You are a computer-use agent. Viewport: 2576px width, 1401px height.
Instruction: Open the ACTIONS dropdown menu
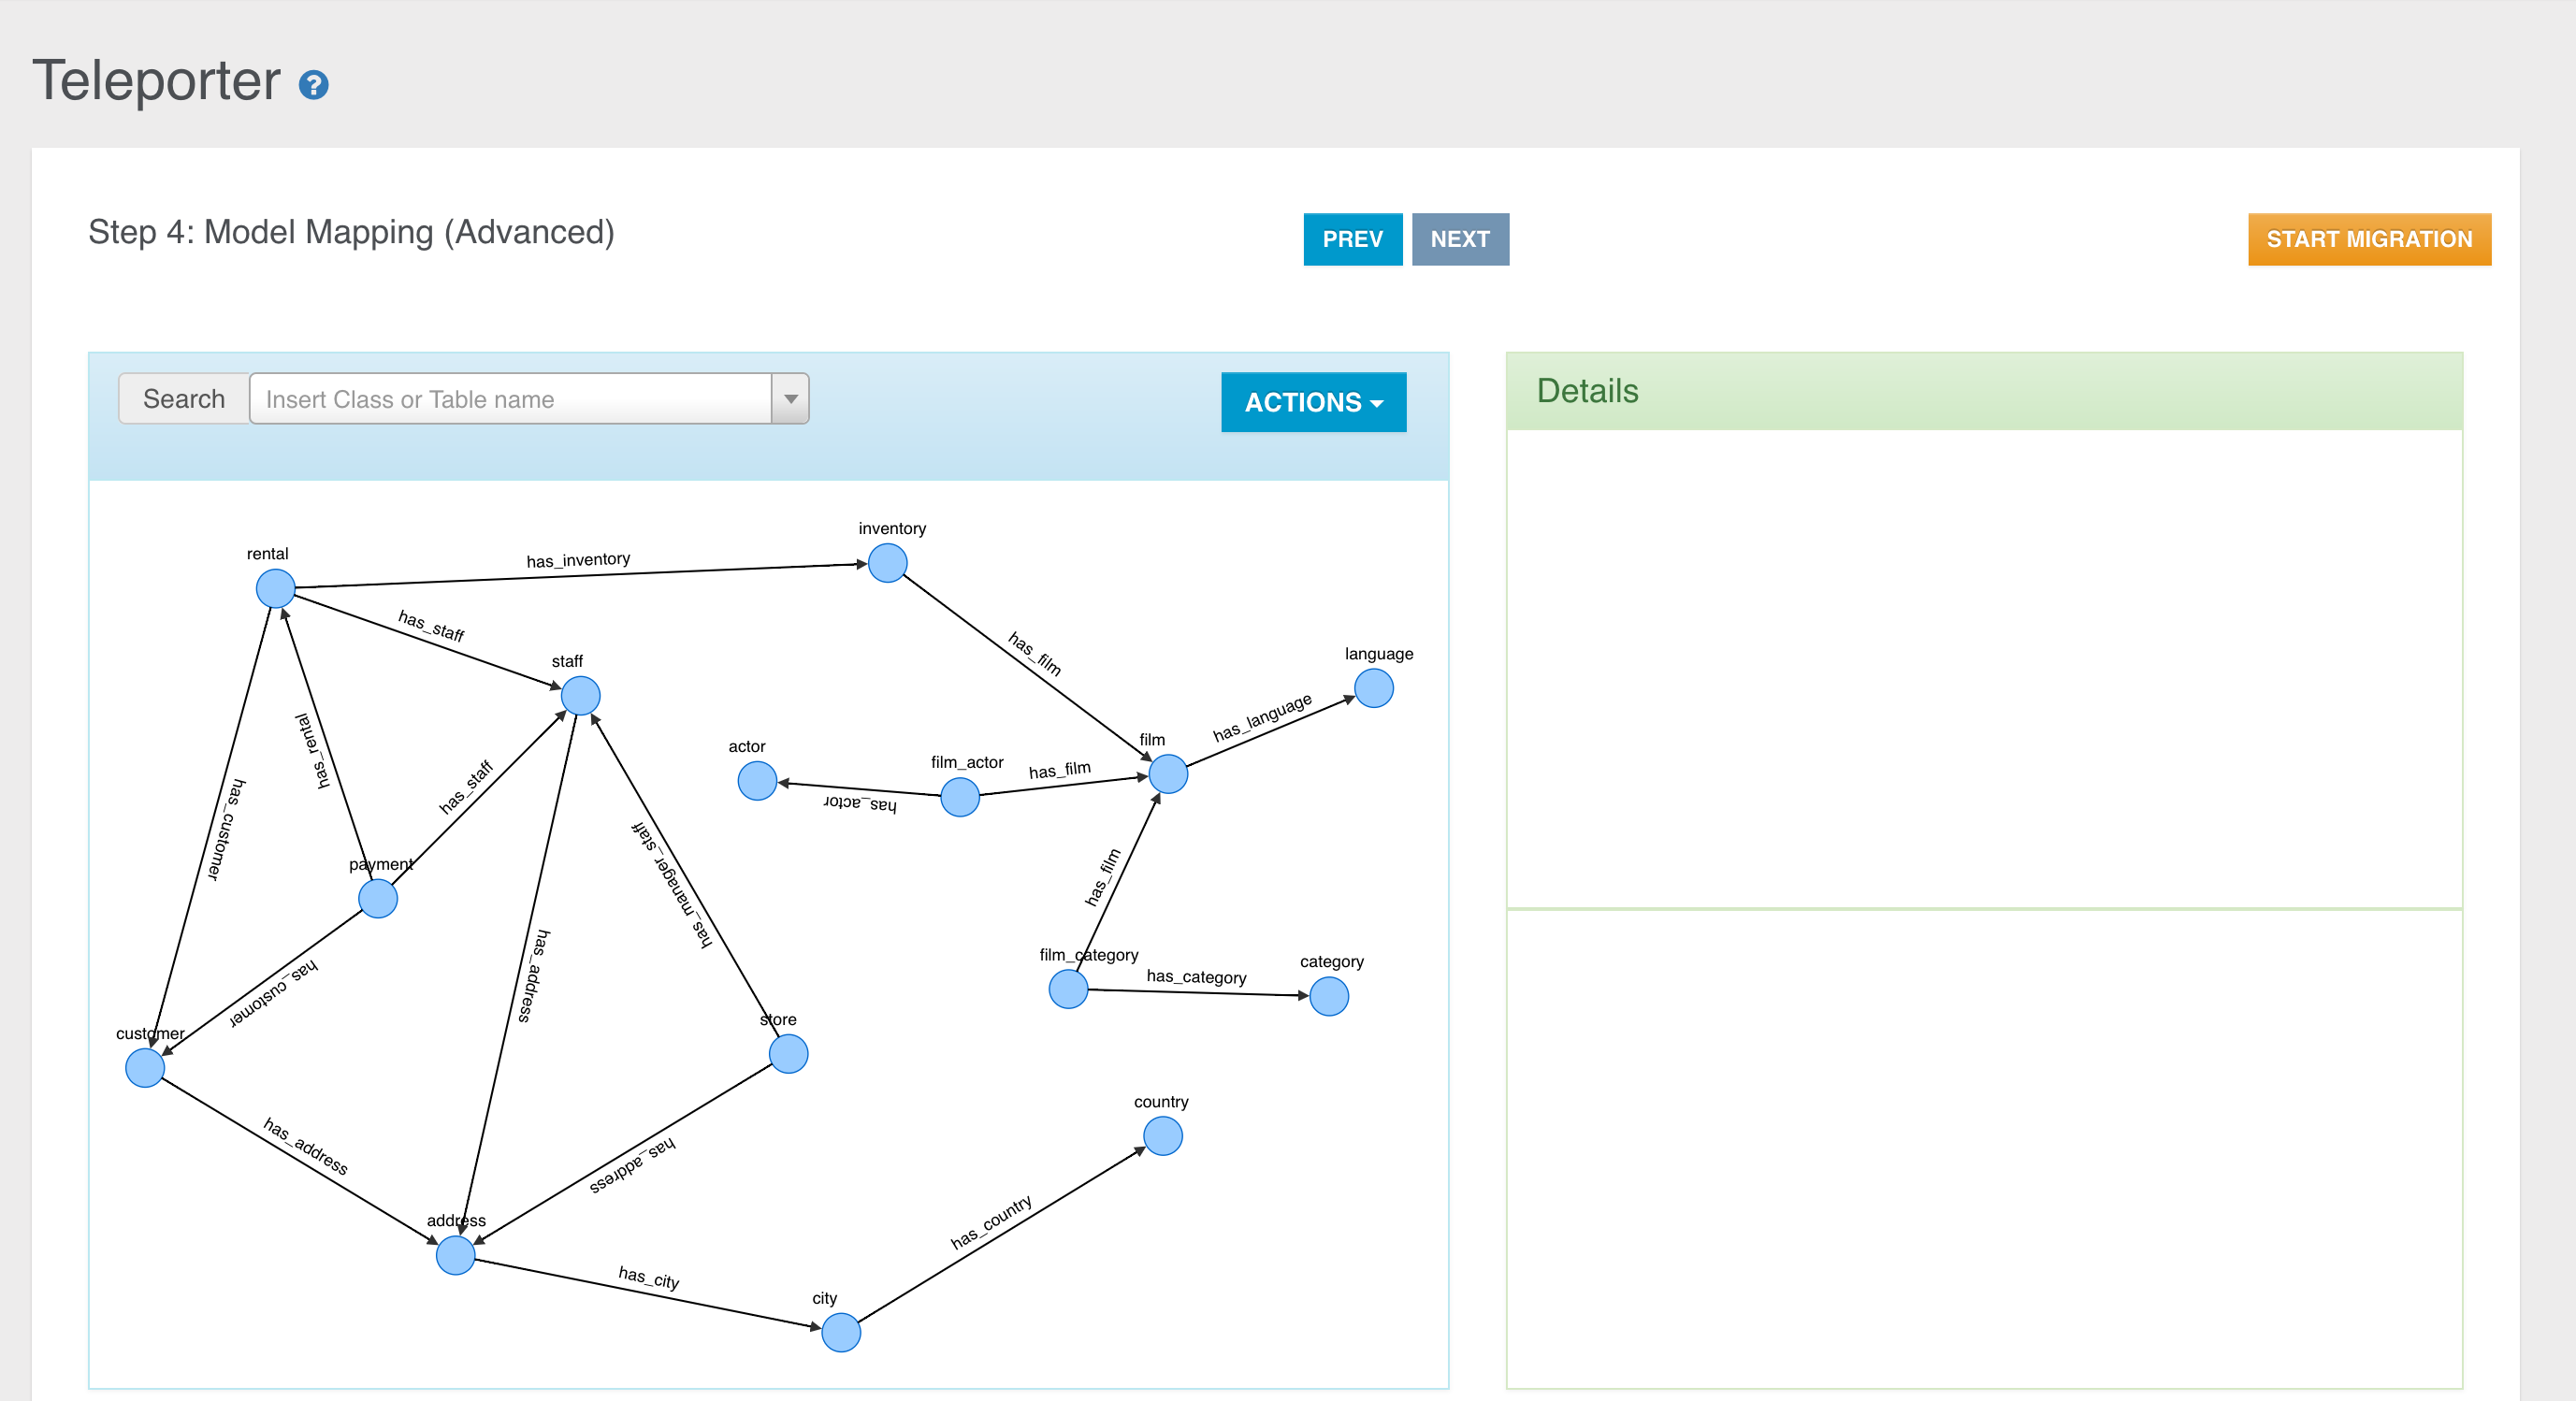tap(1313, 402)
